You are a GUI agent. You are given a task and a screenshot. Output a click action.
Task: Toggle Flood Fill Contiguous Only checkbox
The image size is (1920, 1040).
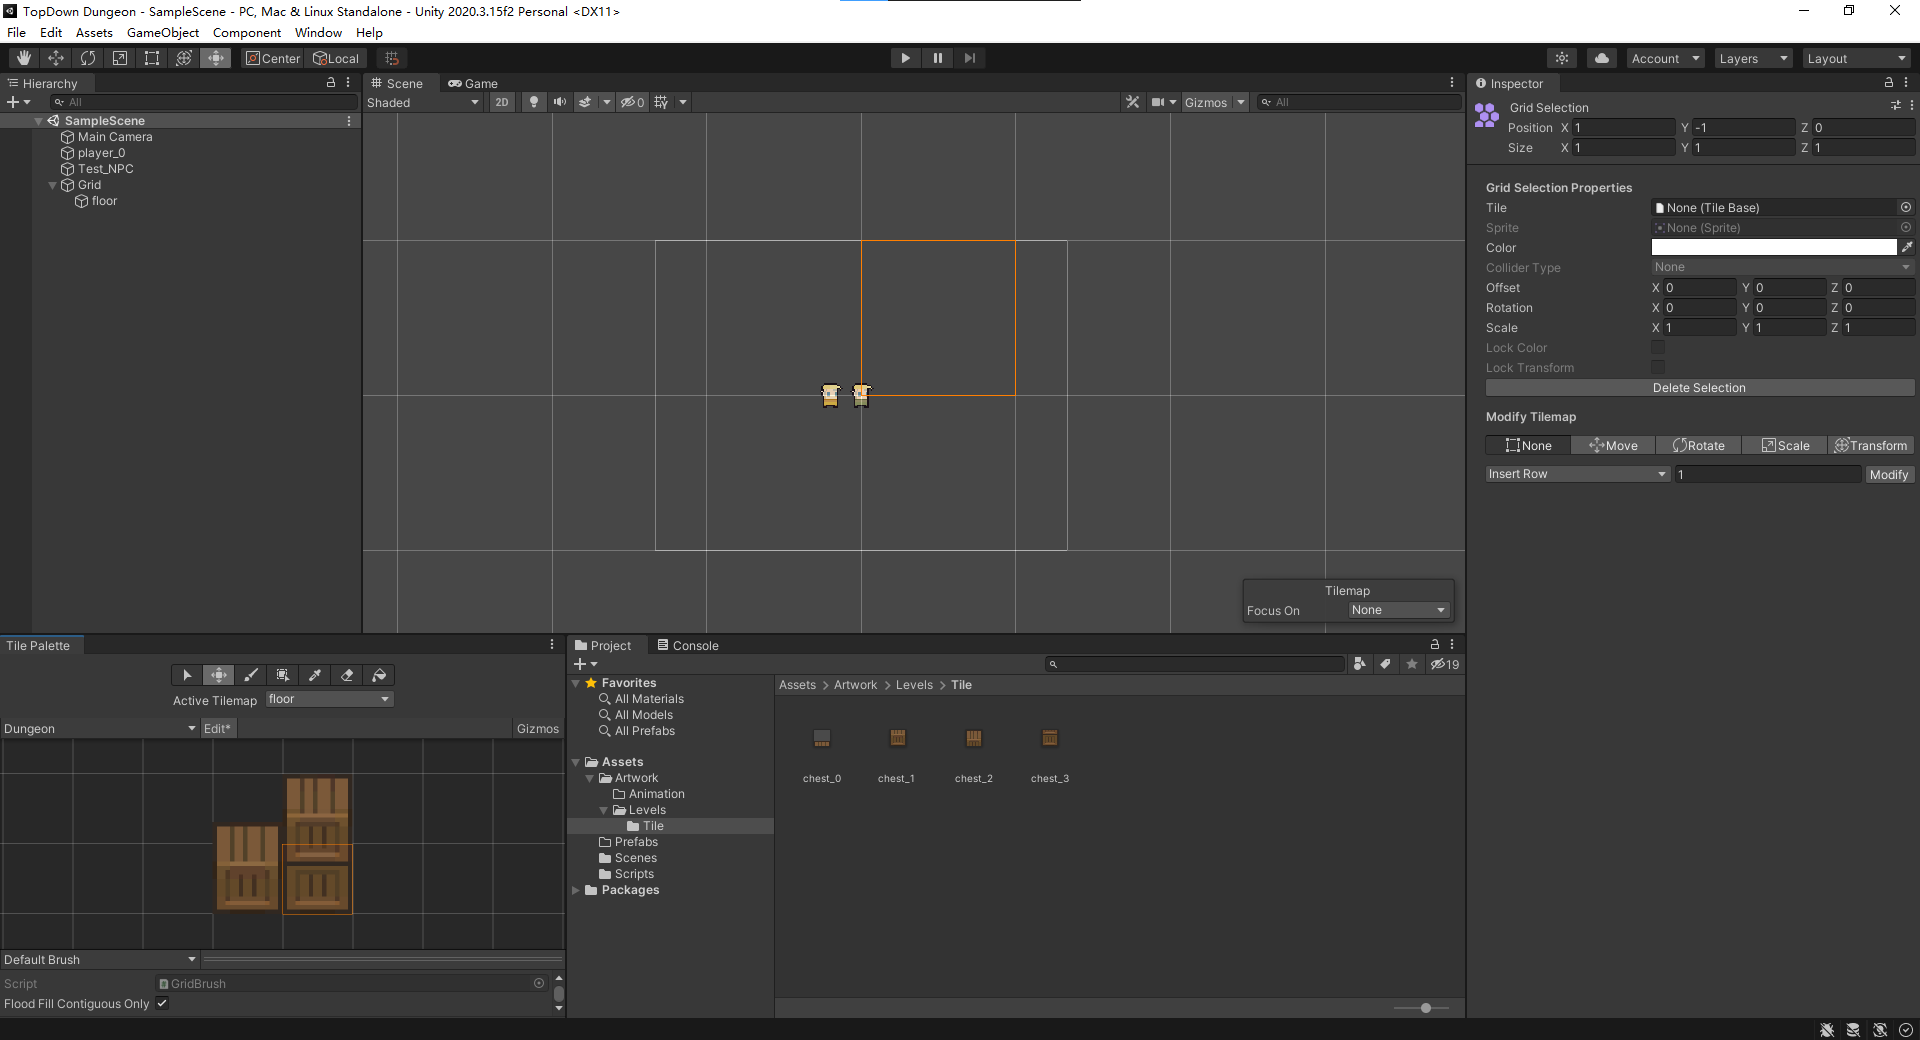162,1003
